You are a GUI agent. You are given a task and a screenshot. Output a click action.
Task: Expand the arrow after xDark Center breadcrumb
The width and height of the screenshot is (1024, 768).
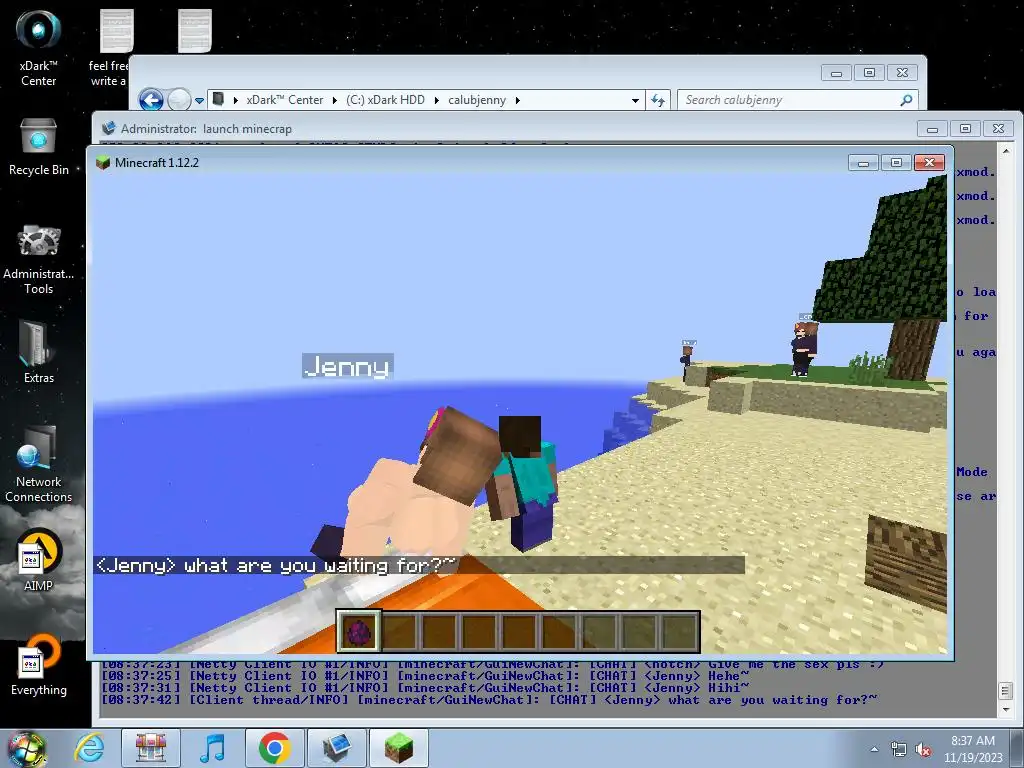[x=334, y=100]
